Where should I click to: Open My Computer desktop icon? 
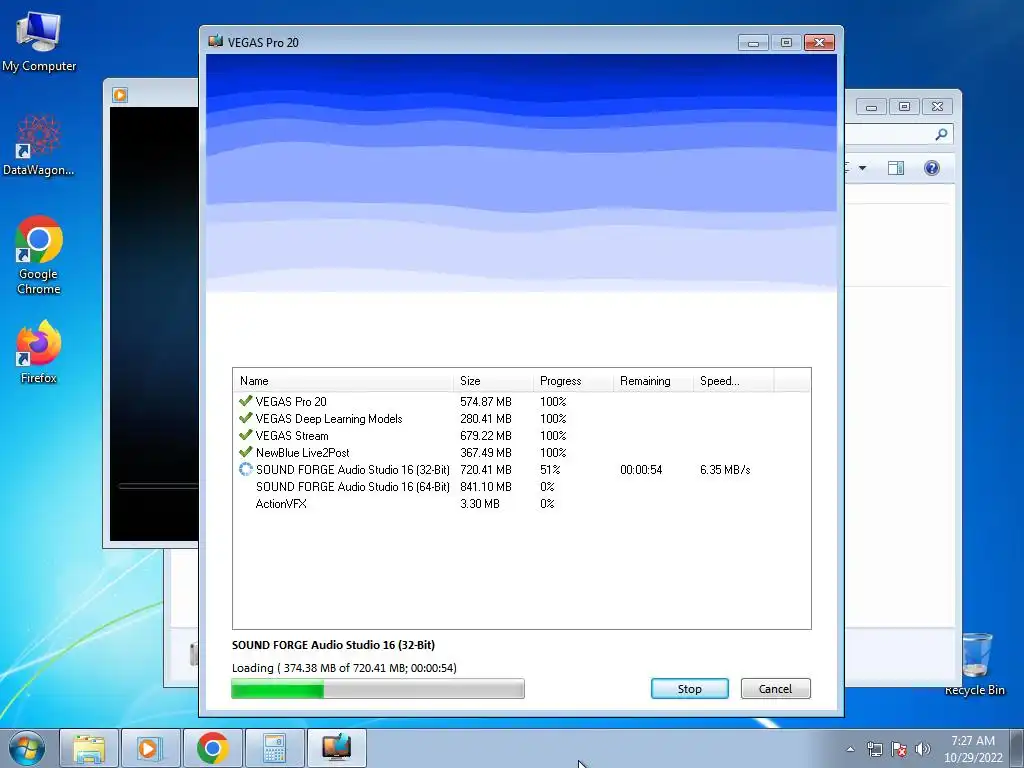click(39, 42)
